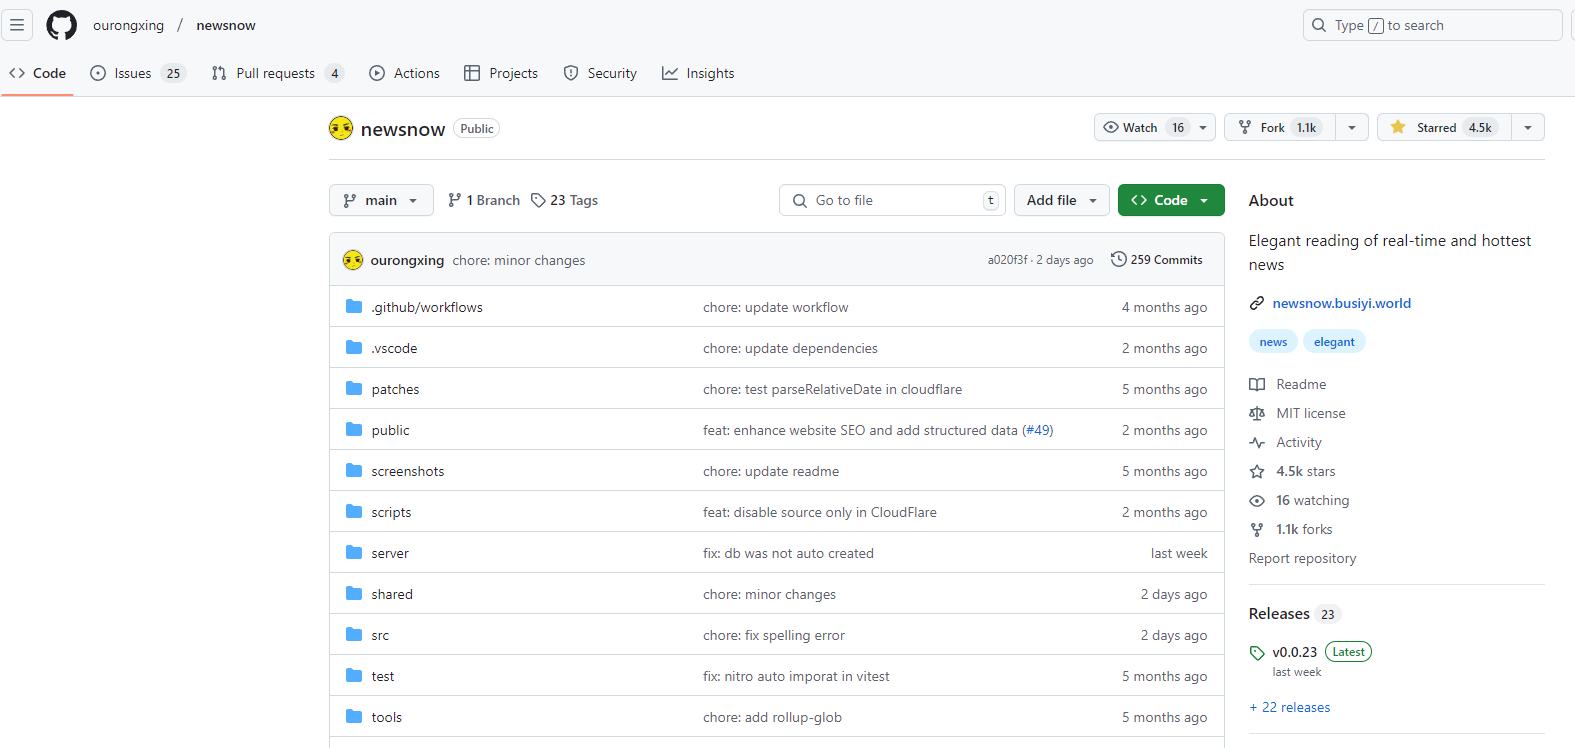Expand the main branch selector dropdown

(381, 201)
